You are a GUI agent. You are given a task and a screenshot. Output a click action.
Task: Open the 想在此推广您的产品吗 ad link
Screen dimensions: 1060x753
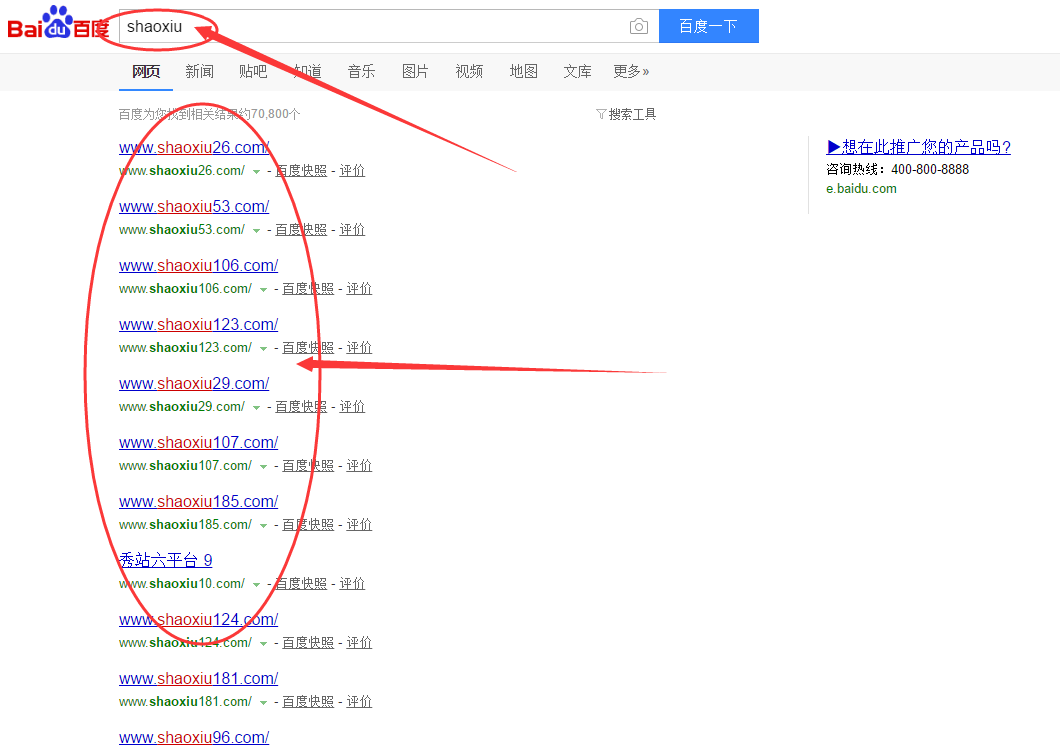[x=918, y=148]
